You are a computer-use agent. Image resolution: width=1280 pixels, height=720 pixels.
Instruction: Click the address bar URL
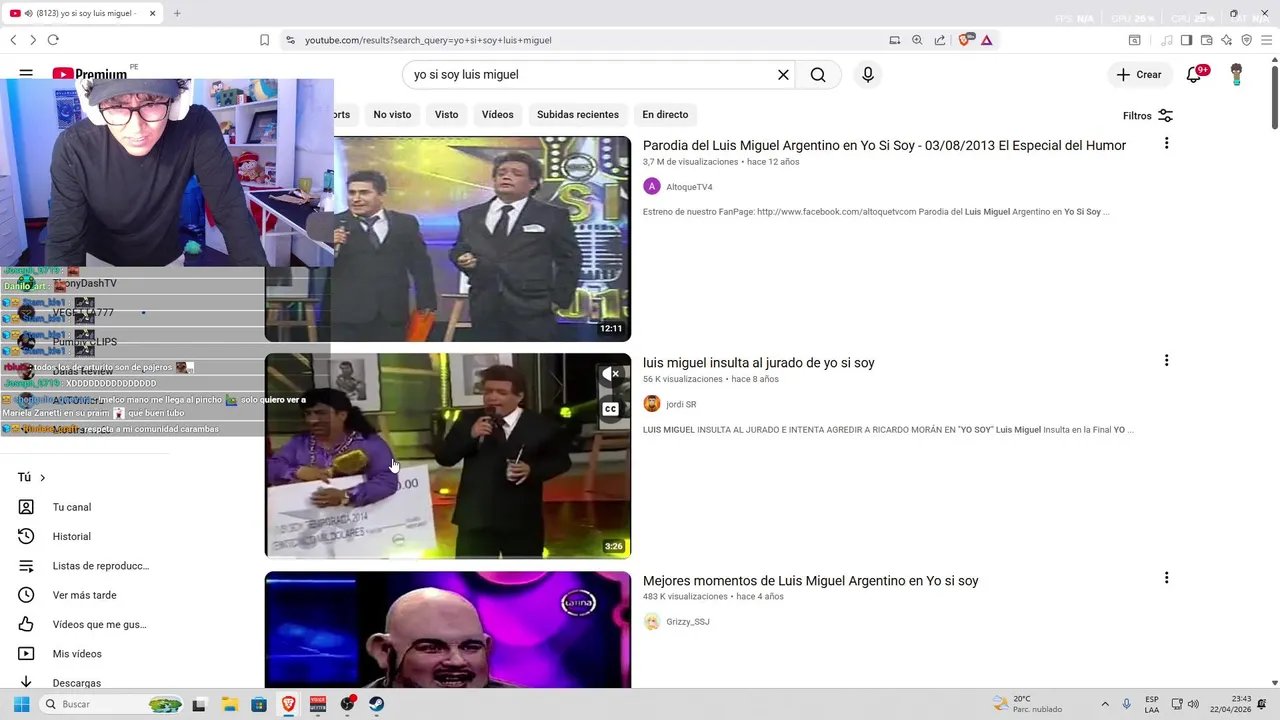[428, 40]
